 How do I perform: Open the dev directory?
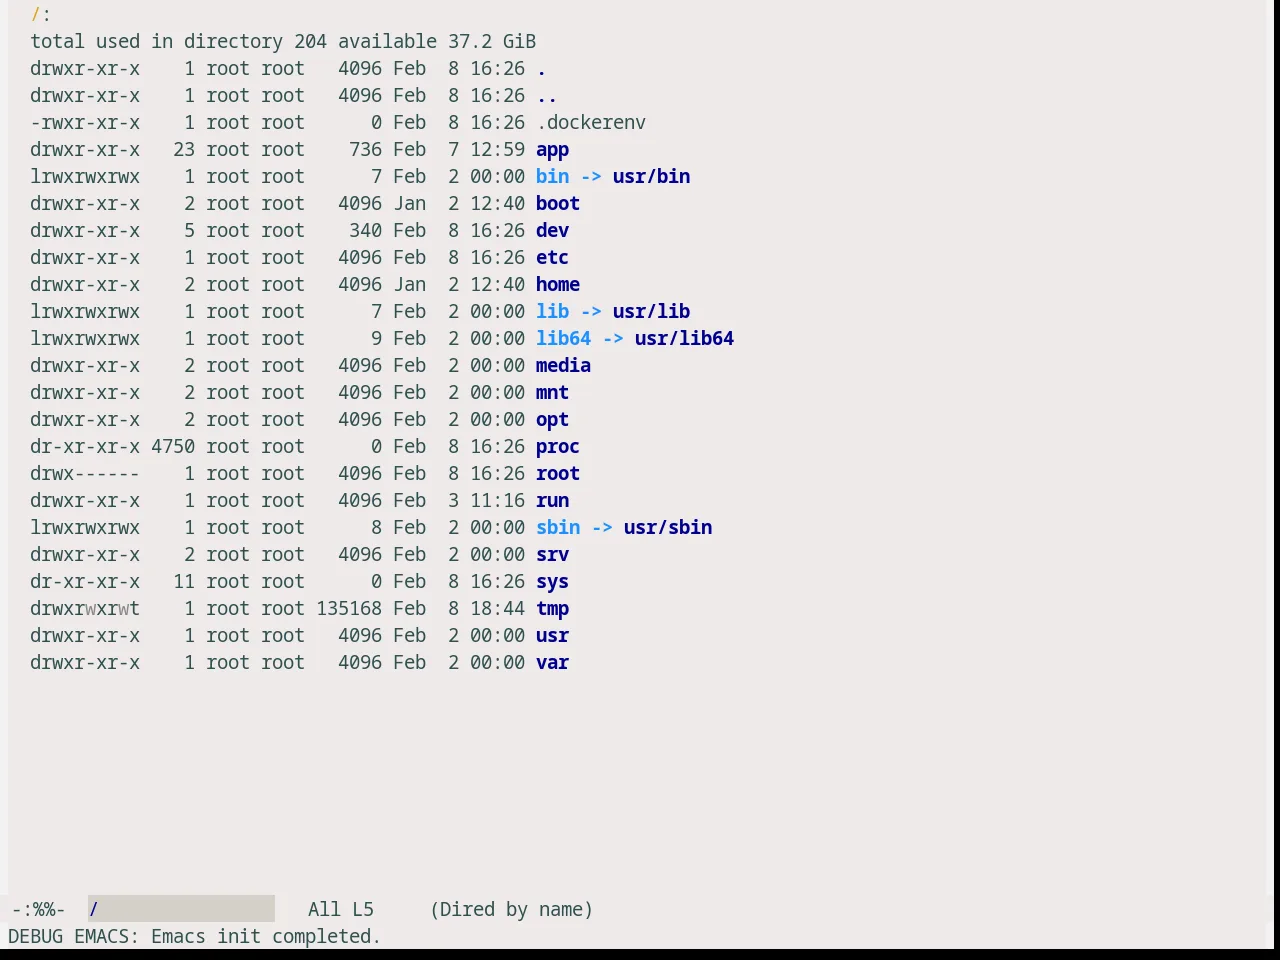[552, 231]
